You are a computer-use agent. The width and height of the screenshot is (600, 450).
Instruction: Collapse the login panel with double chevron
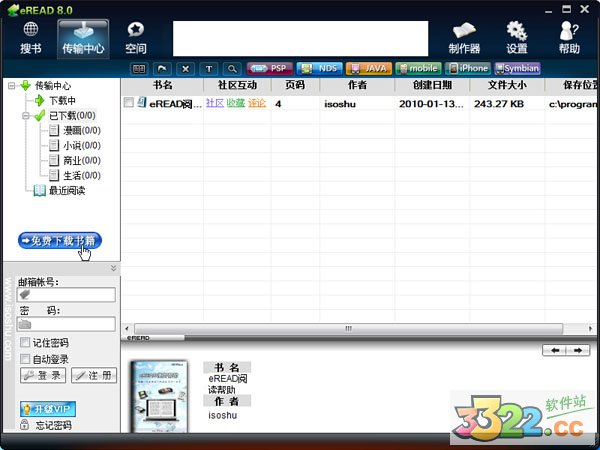(113, 268)
